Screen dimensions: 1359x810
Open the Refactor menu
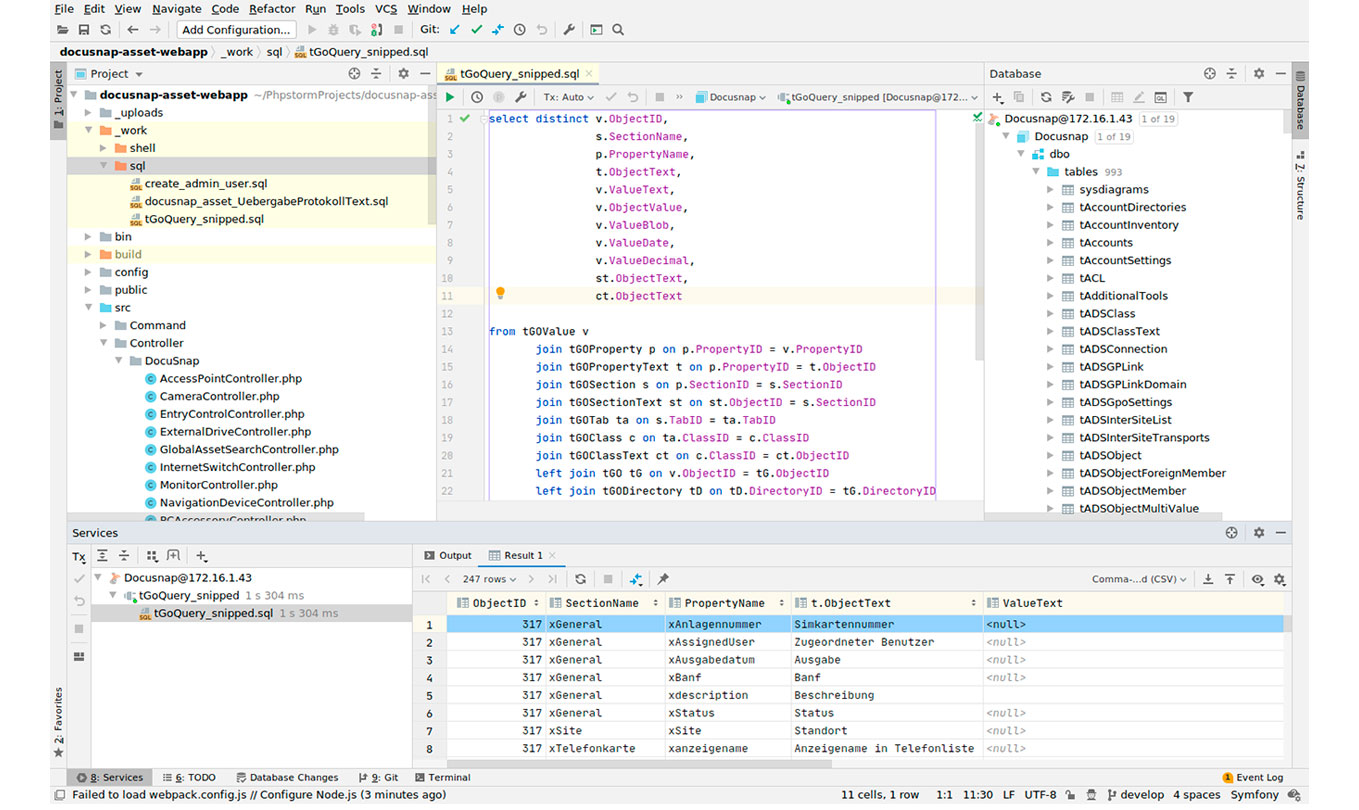click(272, 9)
